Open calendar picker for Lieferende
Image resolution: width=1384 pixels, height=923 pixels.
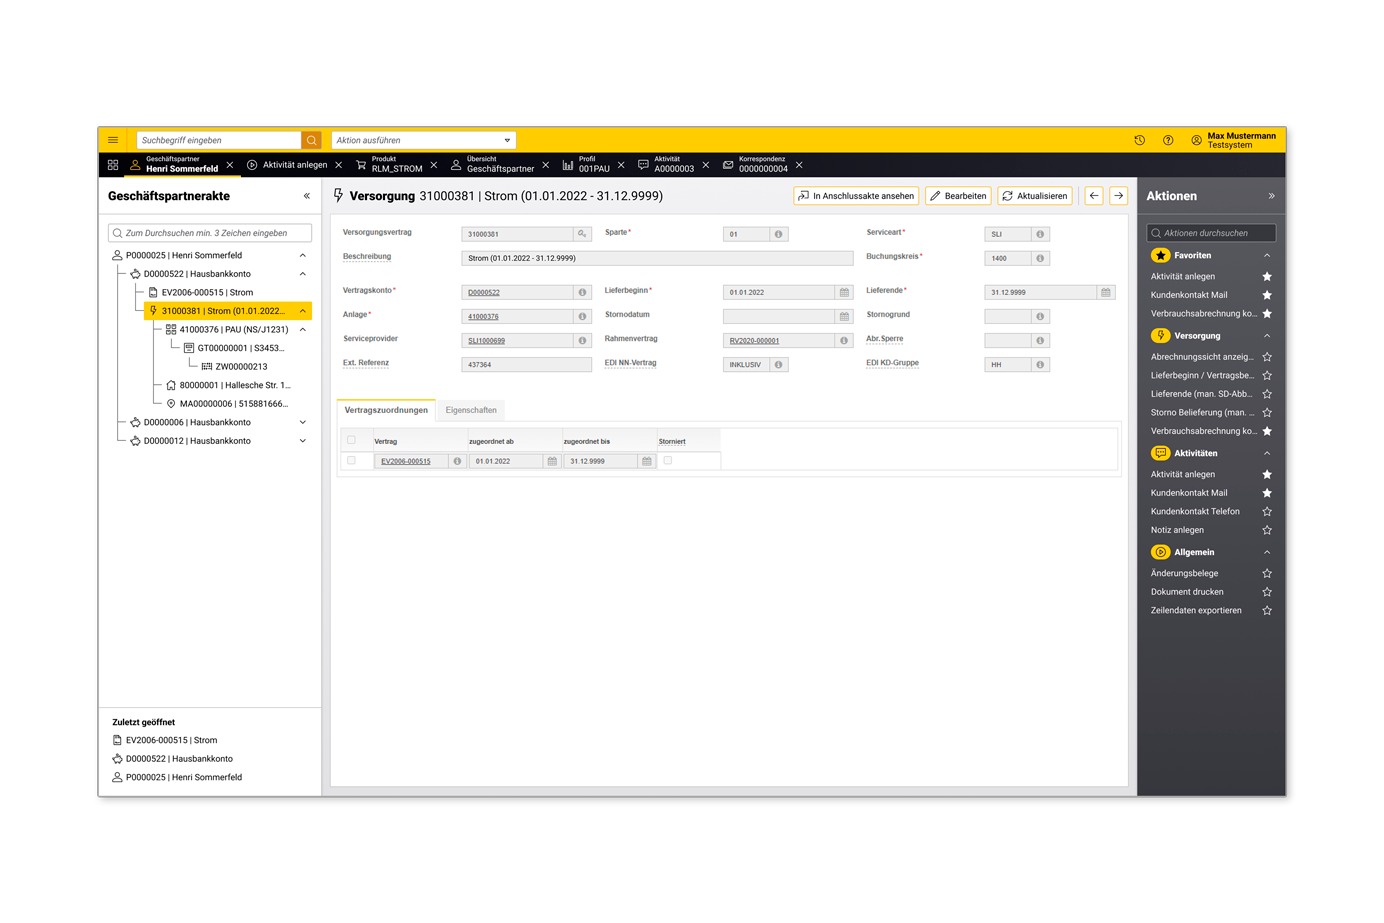(1106, 292)
